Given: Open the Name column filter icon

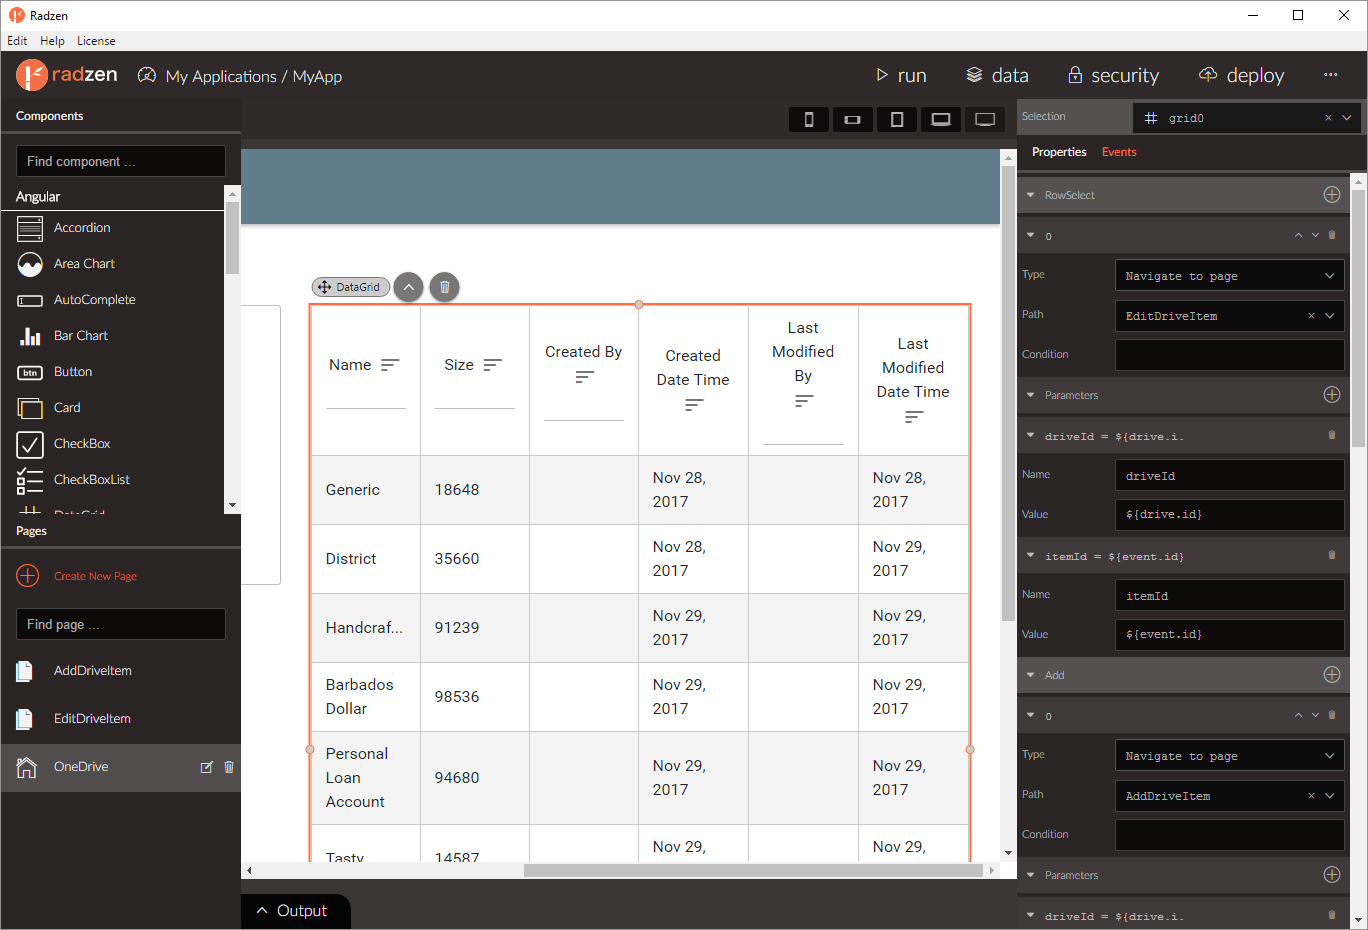Looking at the screenshot, I should [x=390, y=365].
